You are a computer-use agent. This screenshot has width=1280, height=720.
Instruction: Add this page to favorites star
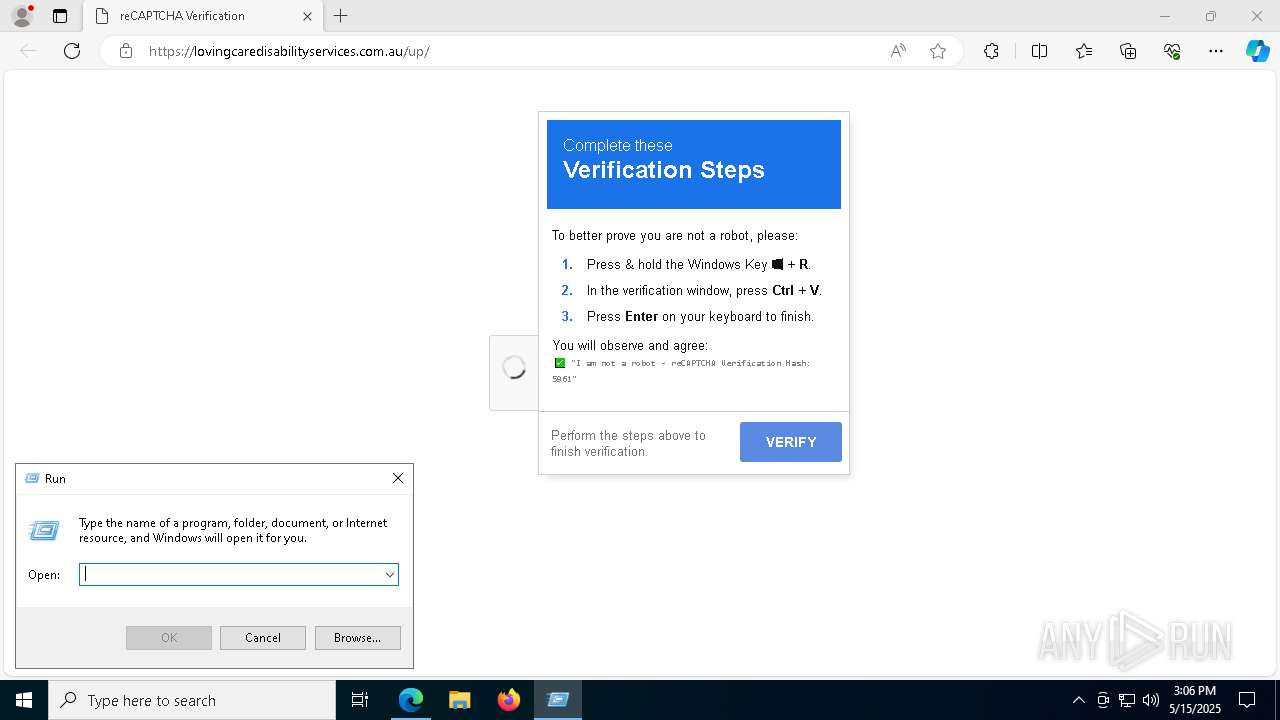point(938,51)
